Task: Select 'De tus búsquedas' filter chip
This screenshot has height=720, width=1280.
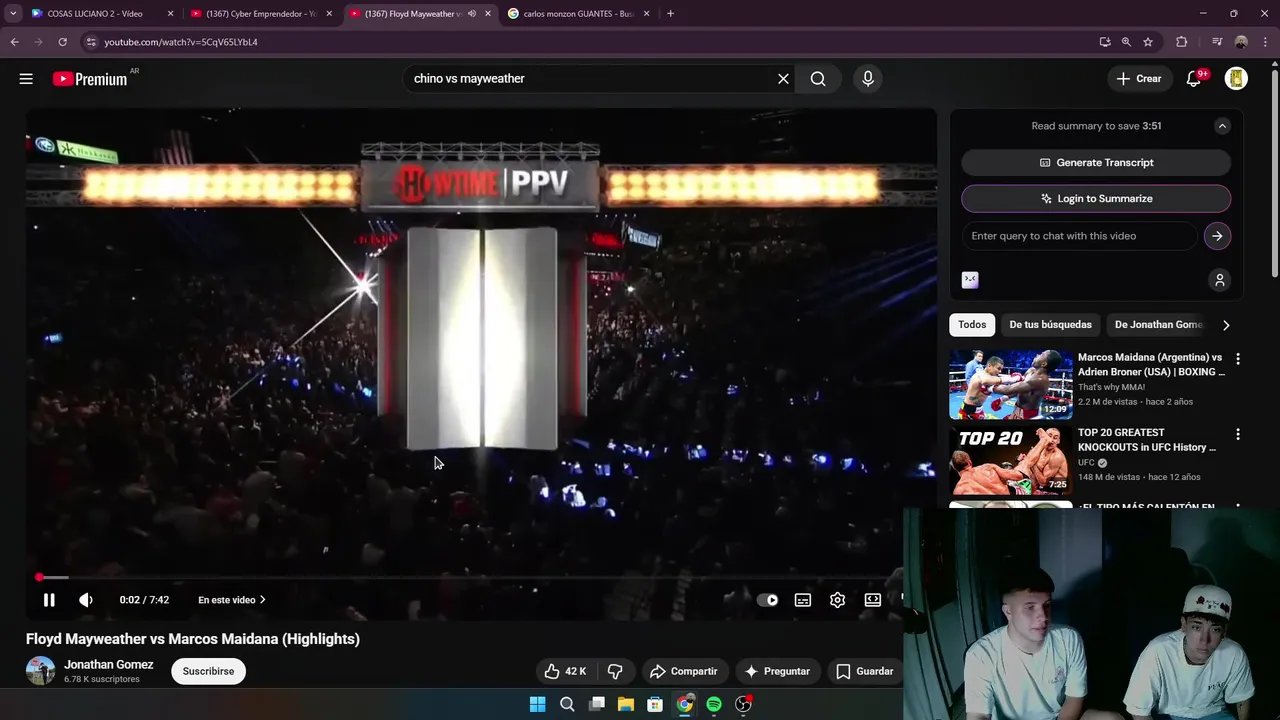Action: click(x=1050, y=325)
